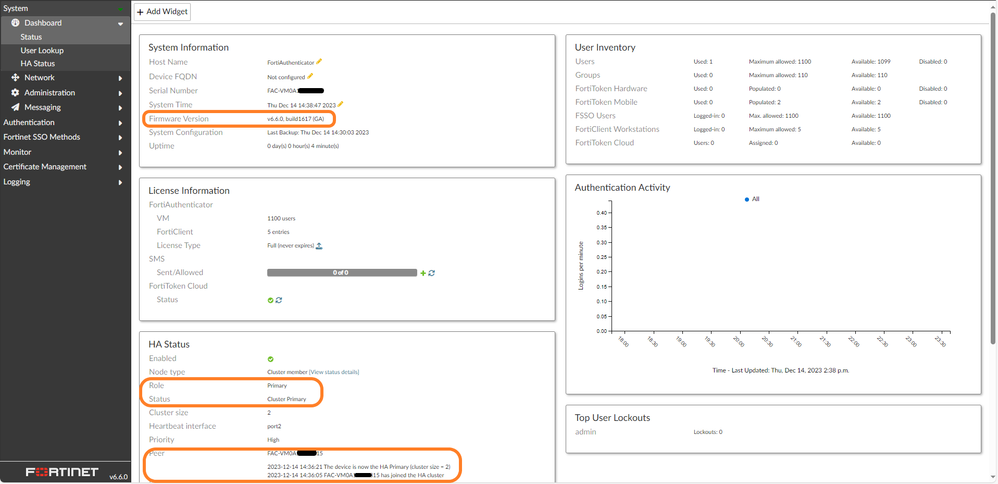Viewport: 998px width, 484px height.
Task: Click FortiToken Mobile Populated: 2 value
Action: click(764, 103)
